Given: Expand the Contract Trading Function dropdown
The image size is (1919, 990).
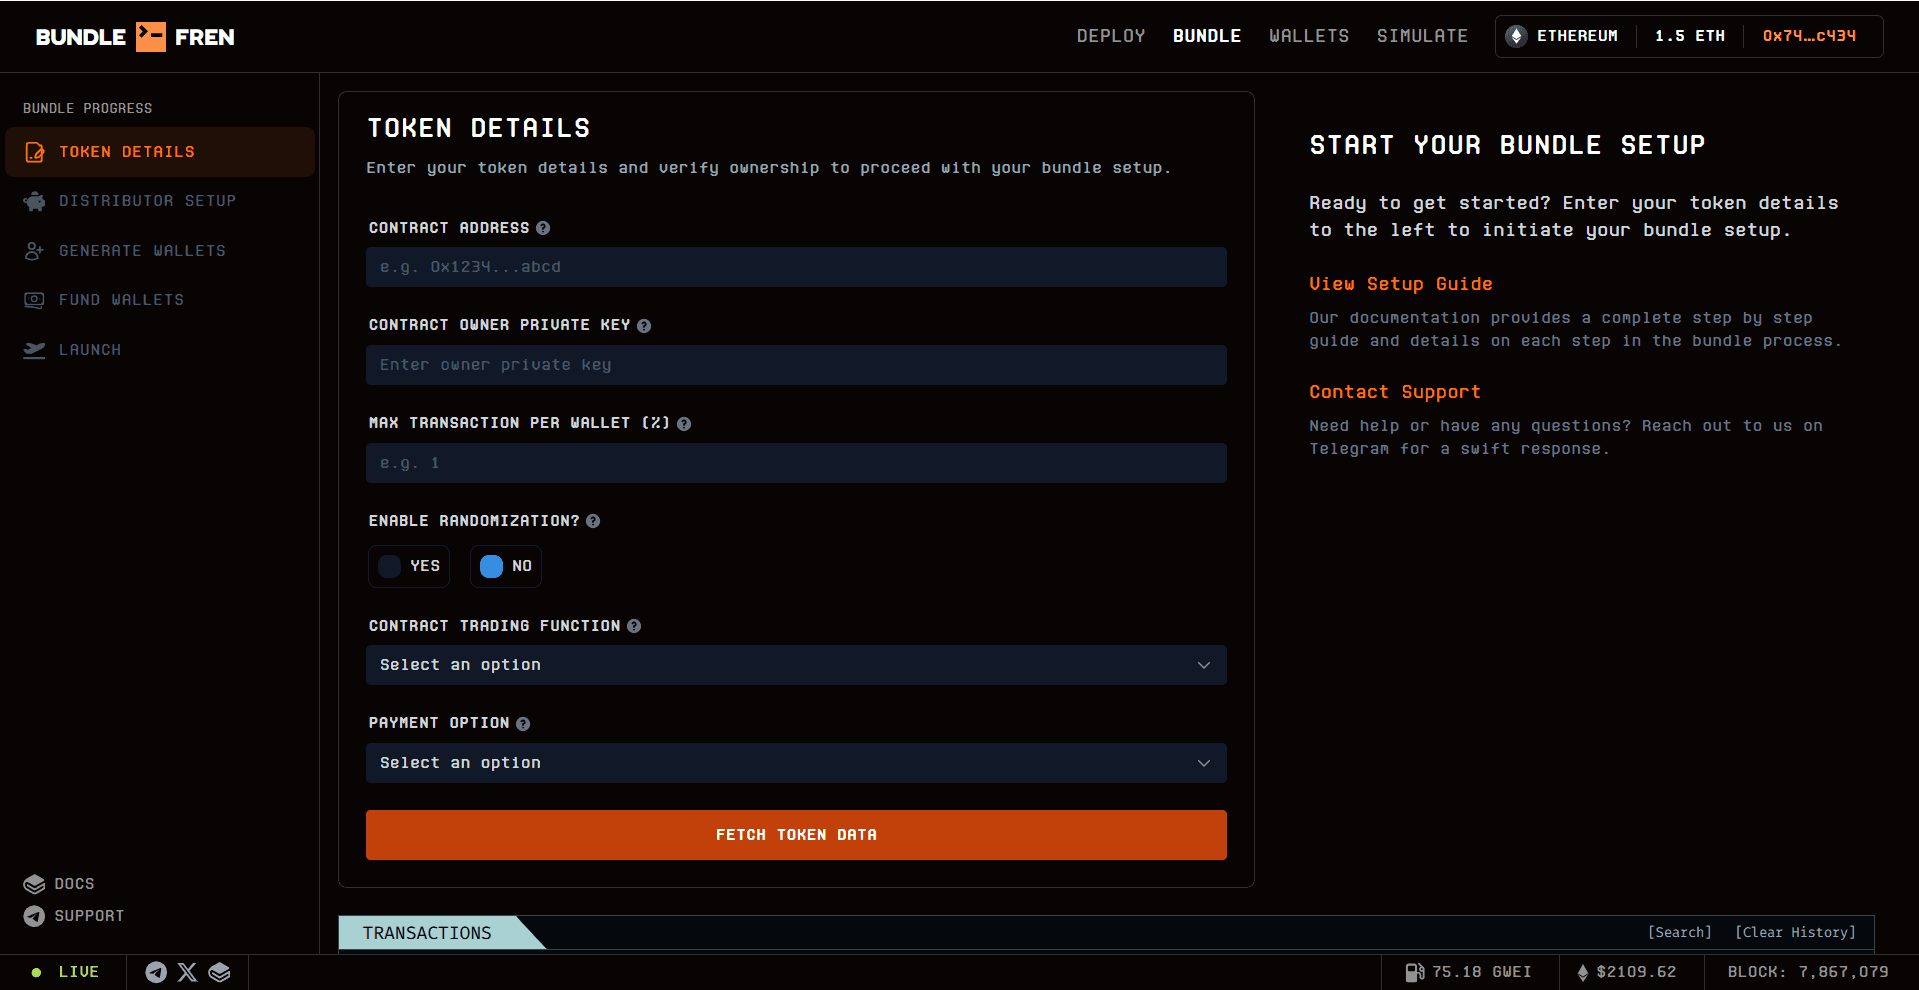Looking at the screenshot, I should tap(796, 665).
